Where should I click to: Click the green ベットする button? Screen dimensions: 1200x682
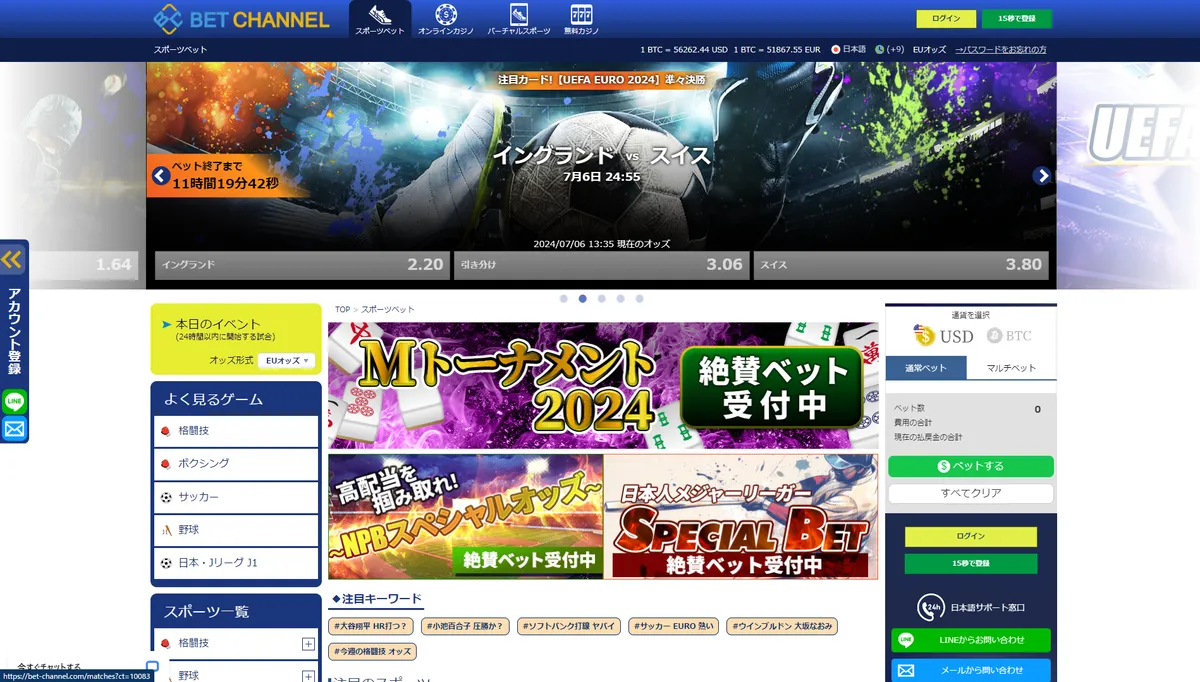pyautogui.click(x=970, y=466)
